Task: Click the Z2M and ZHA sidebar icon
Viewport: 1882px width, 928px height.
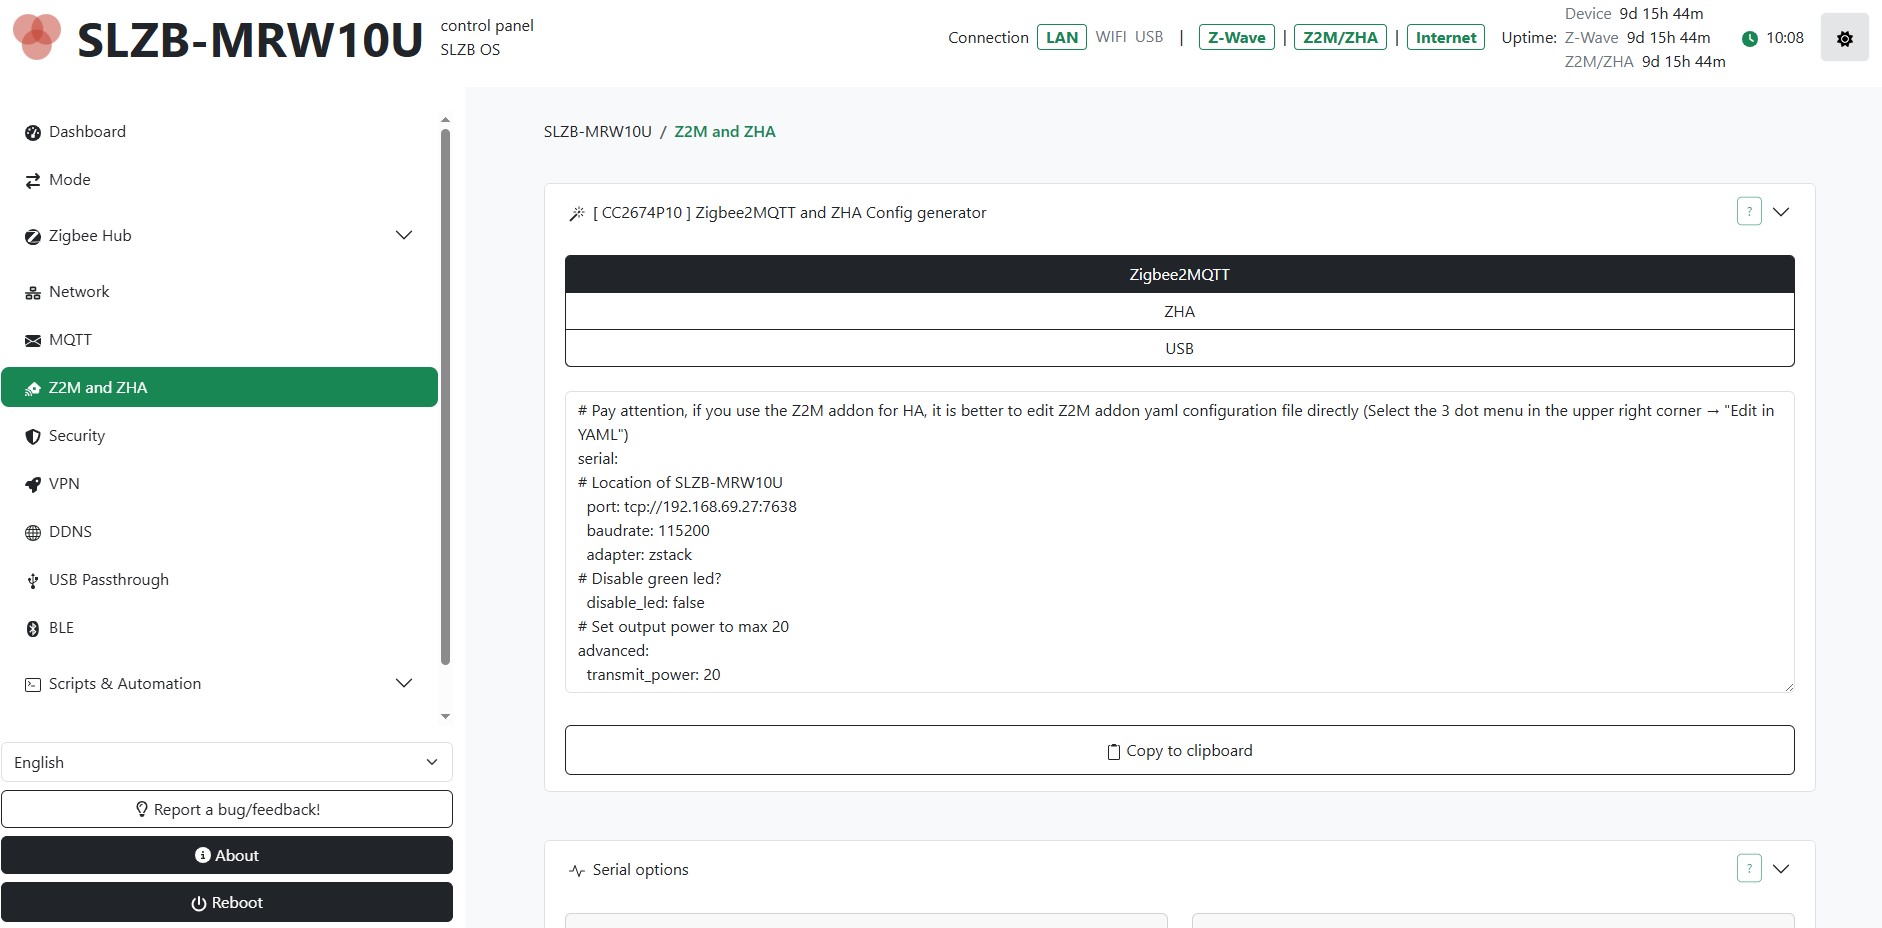Action: coord(33,388)
